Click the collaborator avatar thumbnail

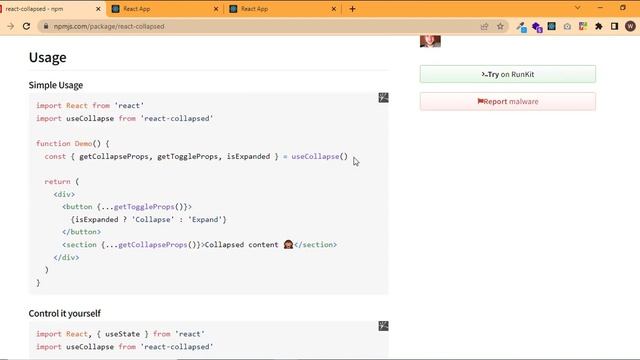pyautogui.click(x=430, y=41)
